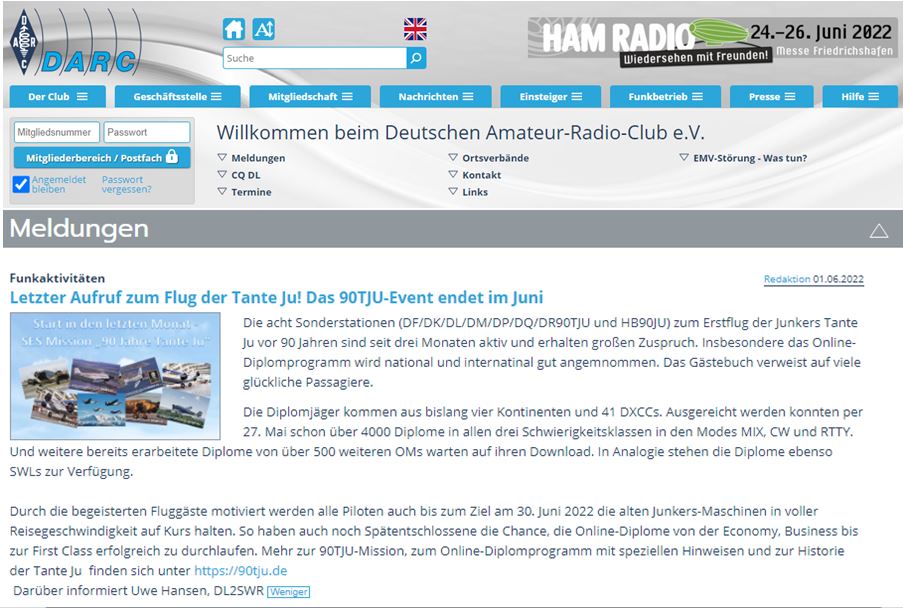Click the Suche search field
The image size is (903, 608).
coord(314,58)
